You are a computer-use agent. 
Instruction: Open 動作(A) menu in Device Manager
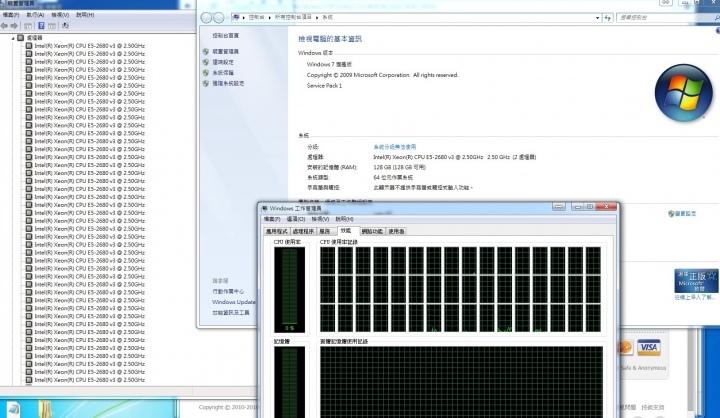[35, 15]
